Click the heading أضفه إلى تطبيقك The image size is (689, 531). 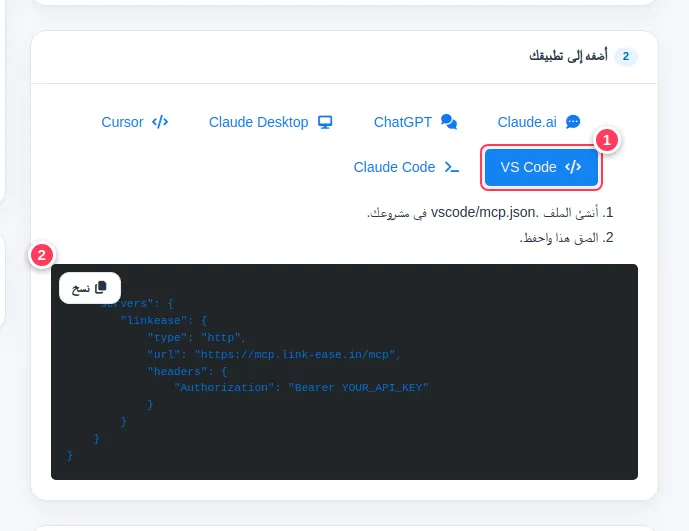coord(568,56)
